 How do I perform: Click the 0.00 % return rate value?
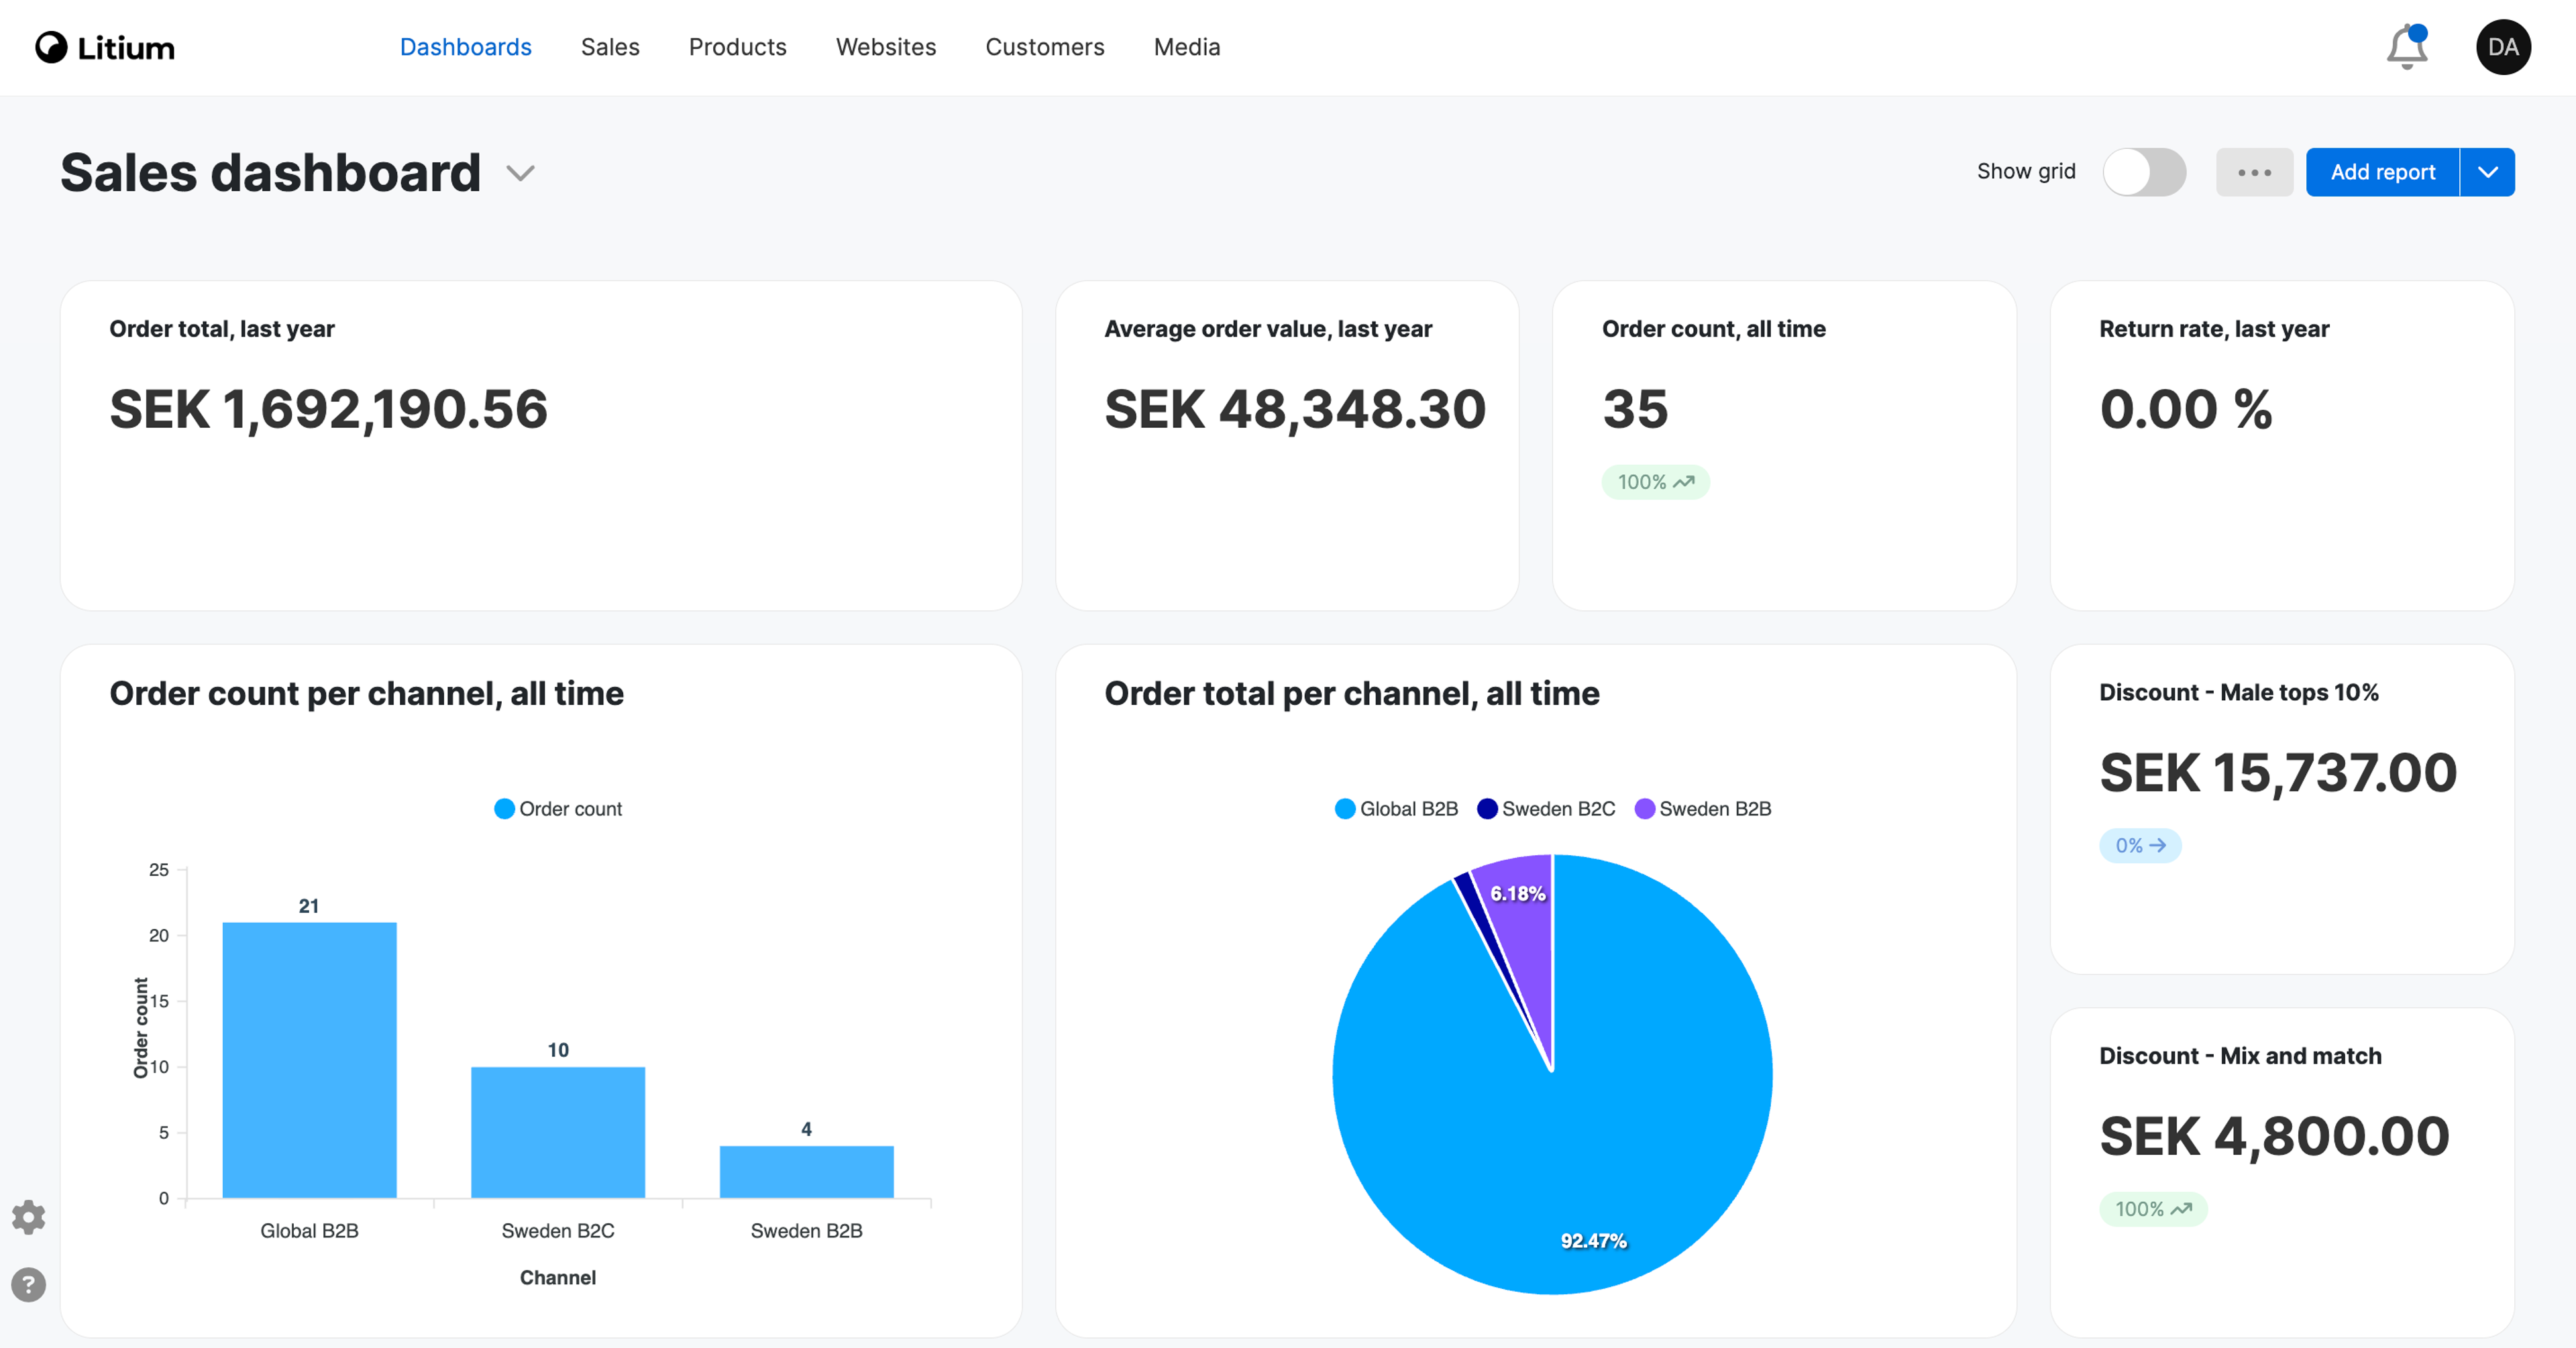click(x=2186, y=409)
